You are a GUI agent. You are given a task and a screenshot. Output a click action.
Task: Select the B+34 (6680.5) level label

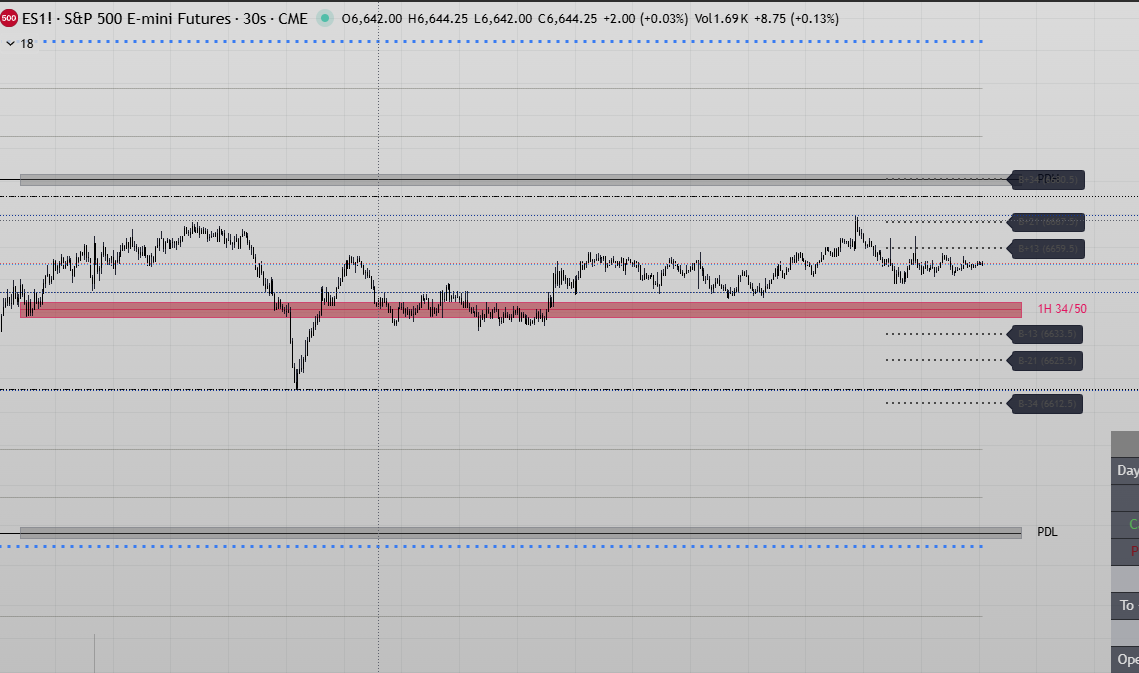click(x=1047, y=180)
